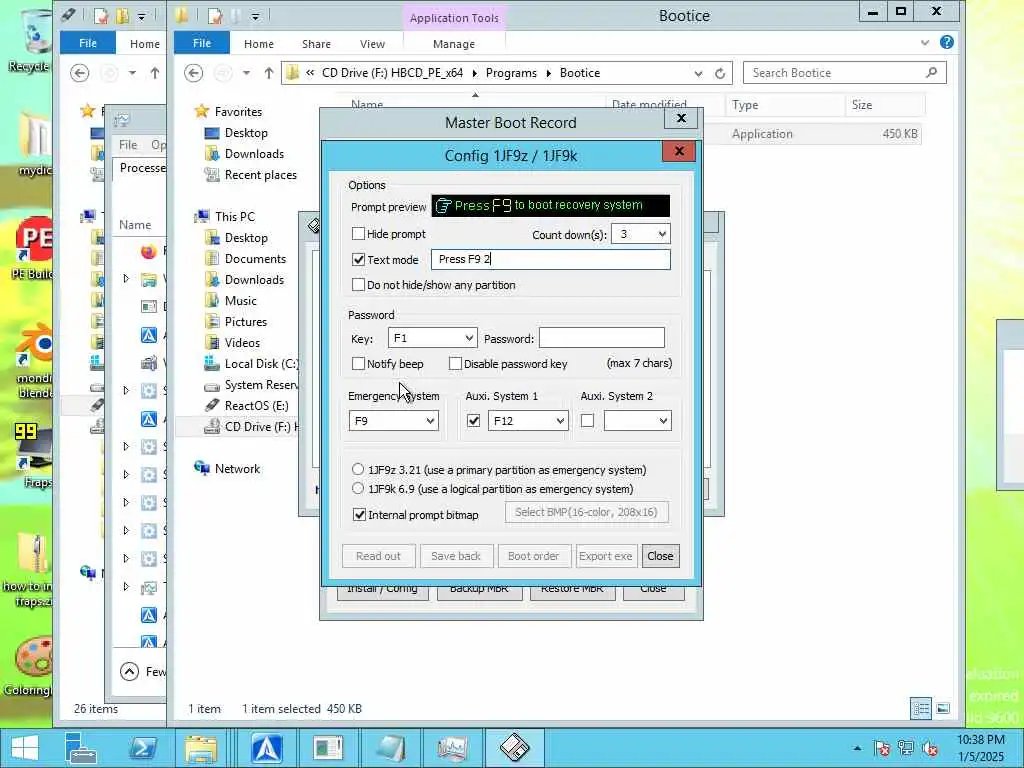Uncheck the Auxi. System 1 checkbox
Screen dimensions: 1024x768
point(473,421)
